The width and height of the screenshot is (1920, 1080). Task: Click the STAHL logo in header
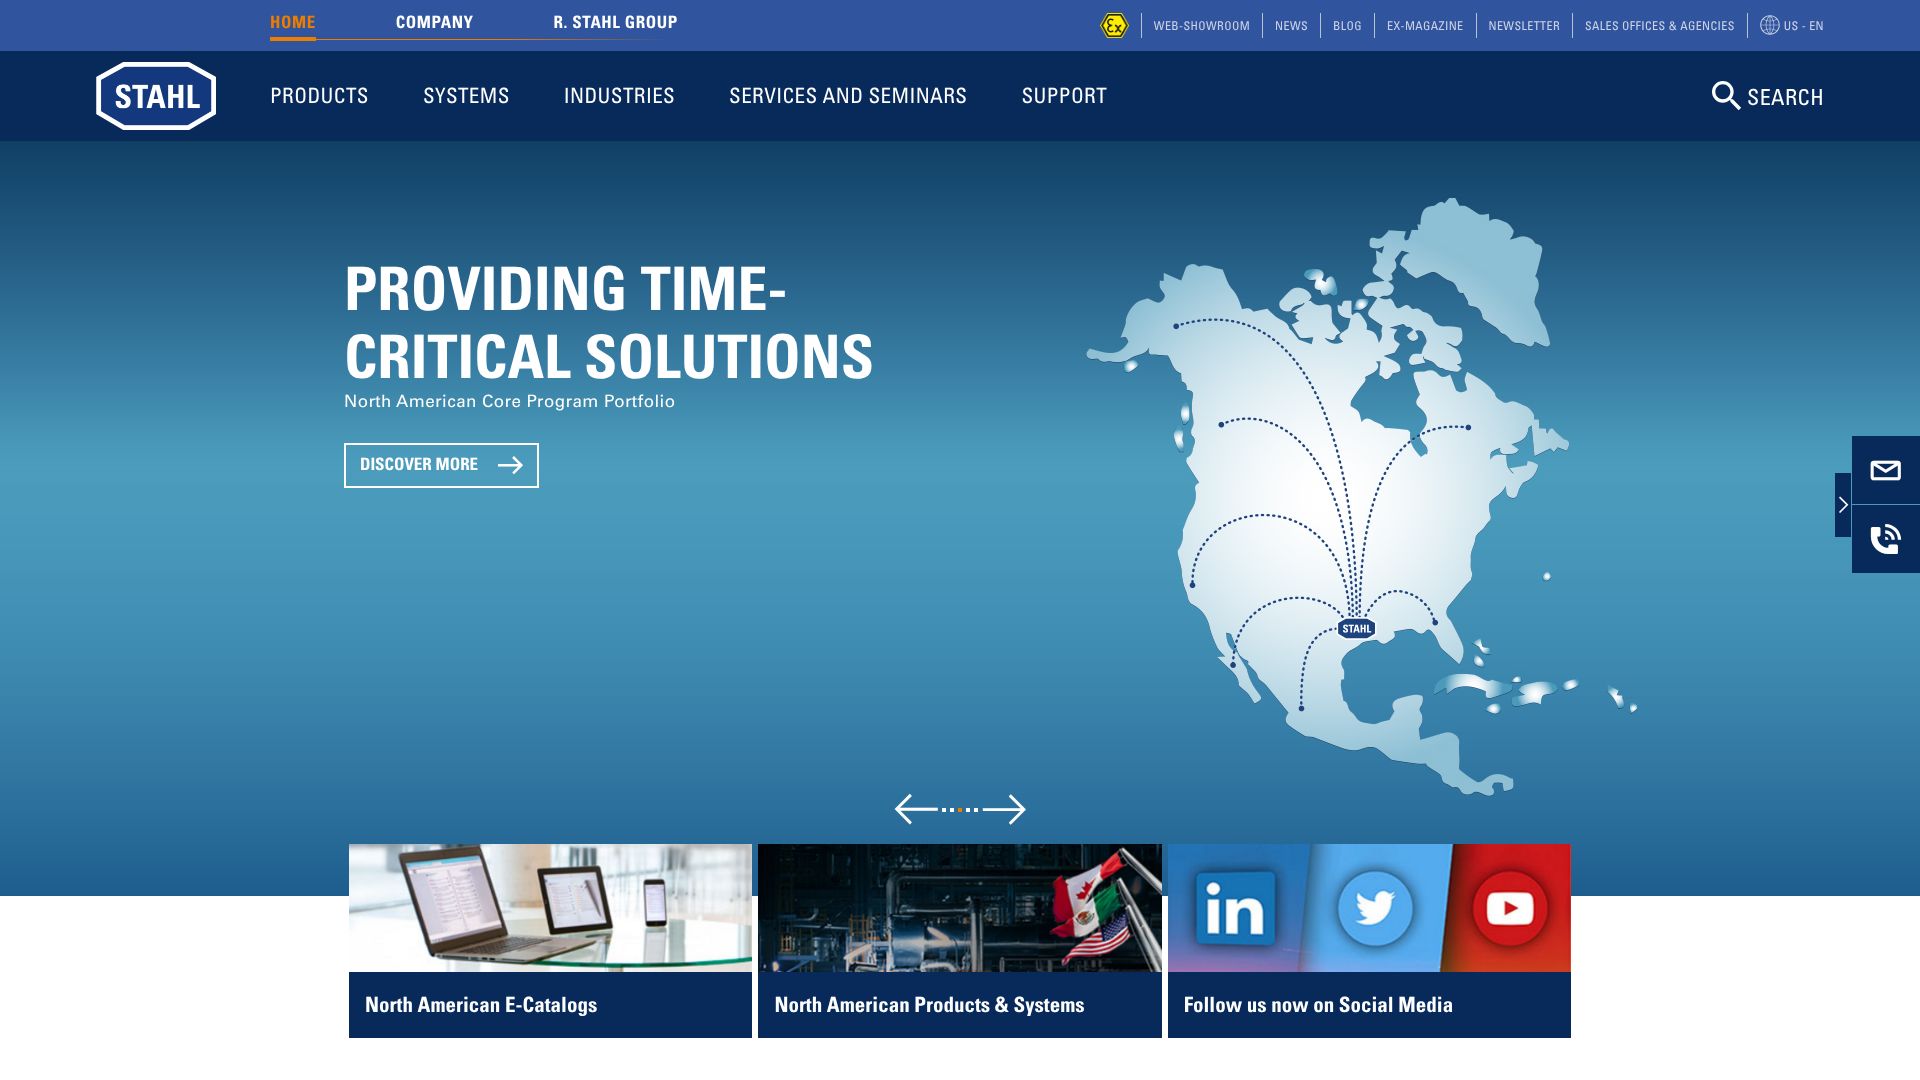coord(156,96)
